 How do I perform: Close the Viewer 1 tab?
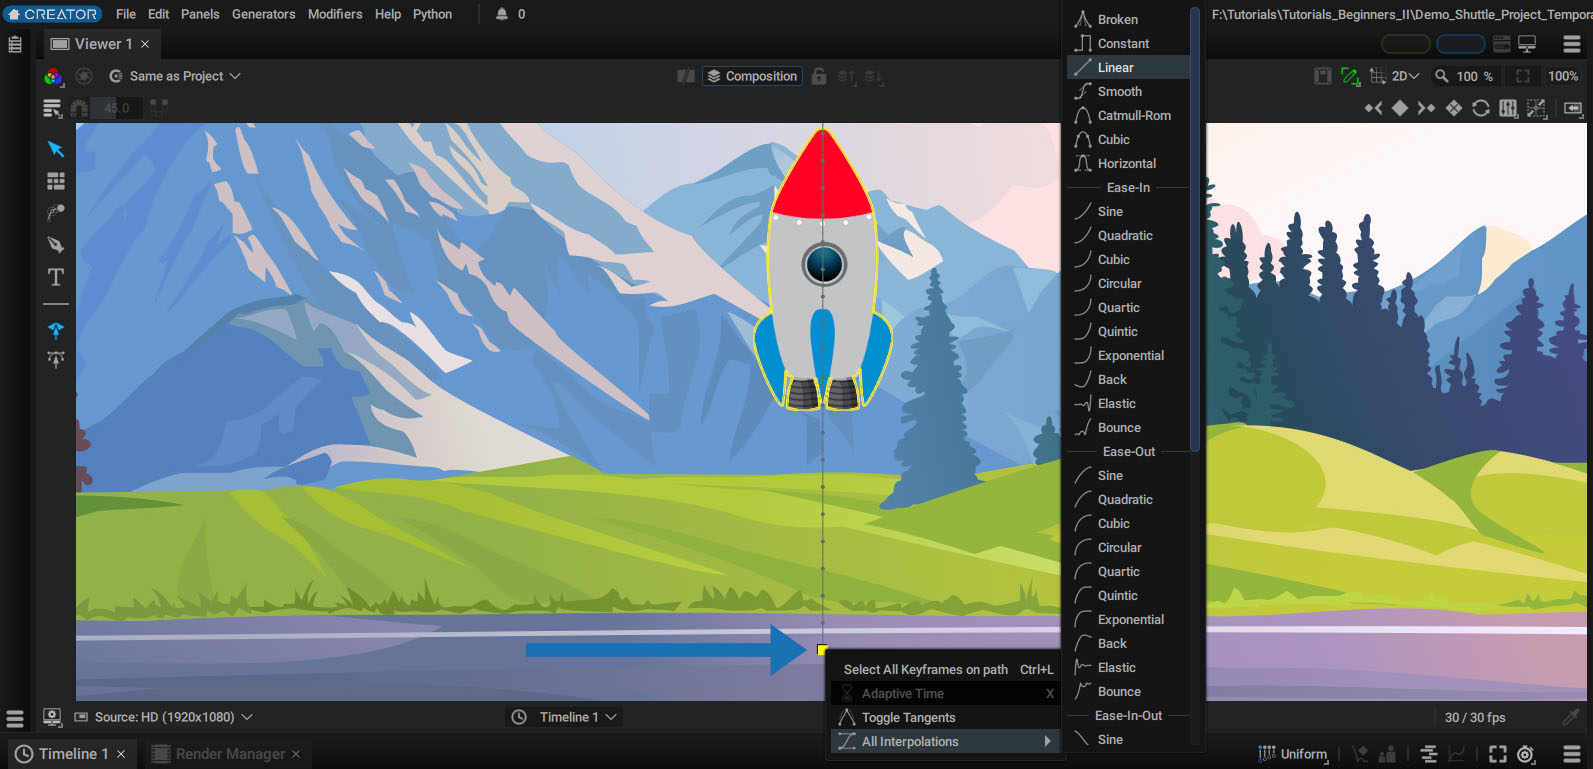point(145,44)
